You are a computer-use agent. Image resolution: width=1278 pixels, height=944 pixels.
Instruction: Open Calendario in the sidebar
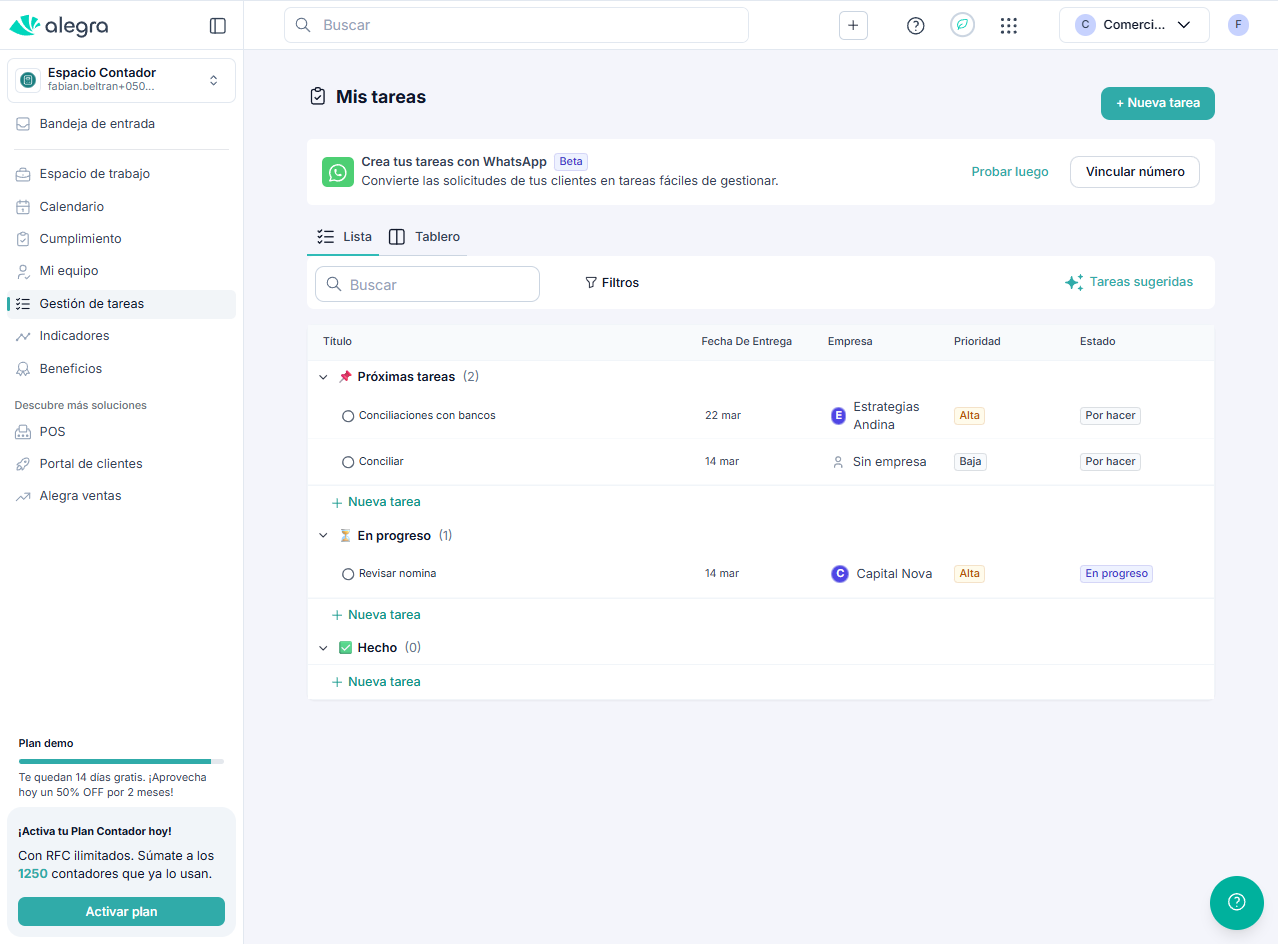click(71, 207)
